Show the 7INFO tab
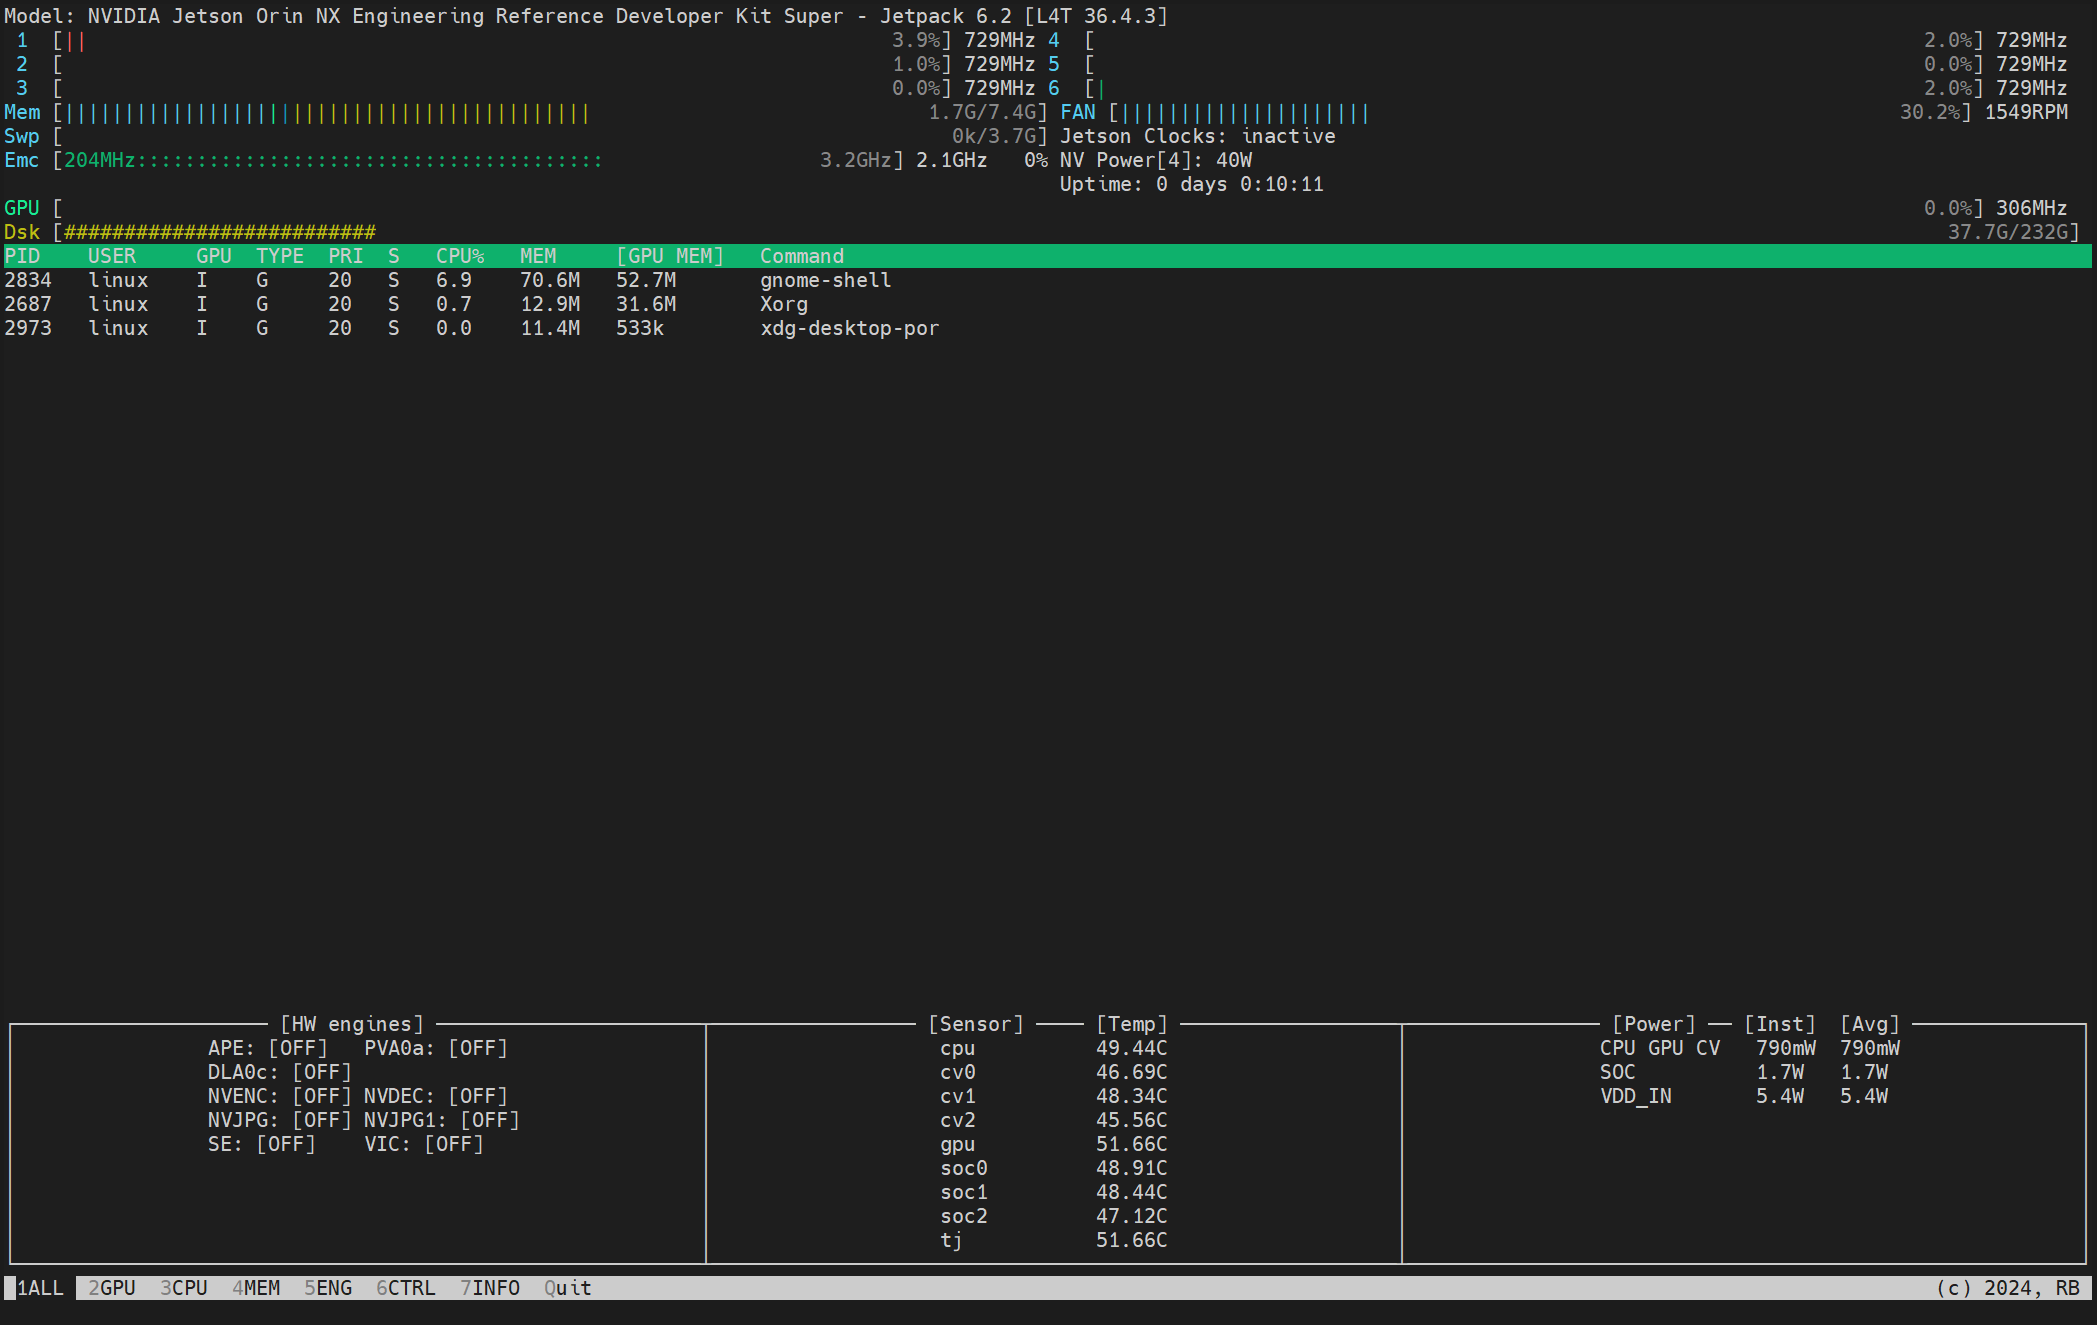2097x1325 pixels. pyautogui.click(x=490, y=1288)
